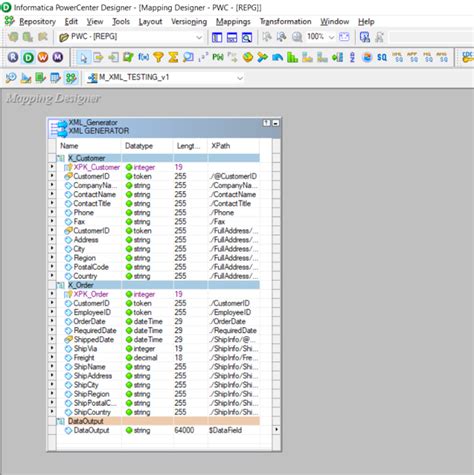Select the XPK_Customer port row
Screen dimensions: 474x475
158,167
